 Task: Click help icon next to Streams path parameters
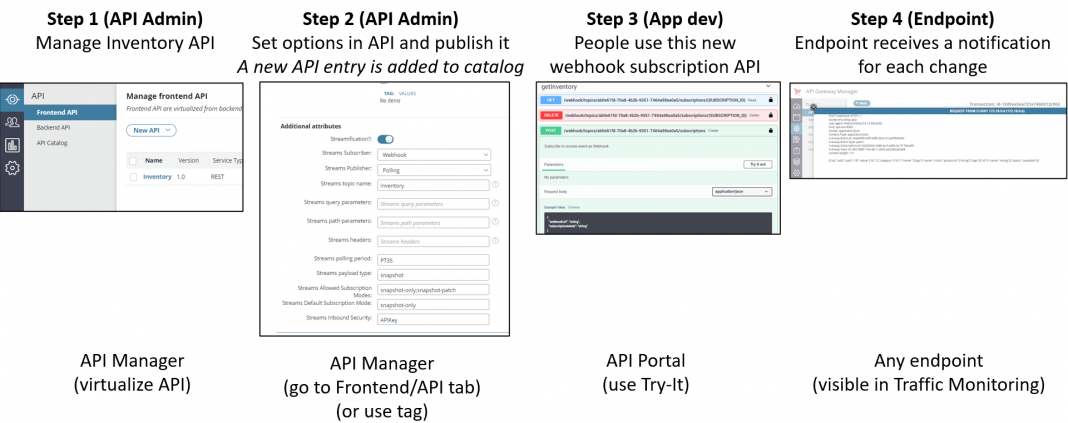pyautogui.click(x=495, y=222)
